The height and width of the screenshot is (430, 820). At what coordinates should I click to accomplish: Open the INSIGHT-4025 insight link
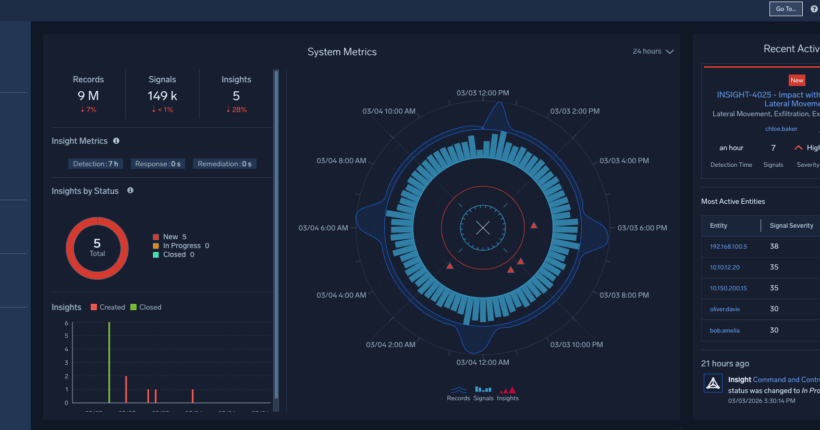(768, 99)
